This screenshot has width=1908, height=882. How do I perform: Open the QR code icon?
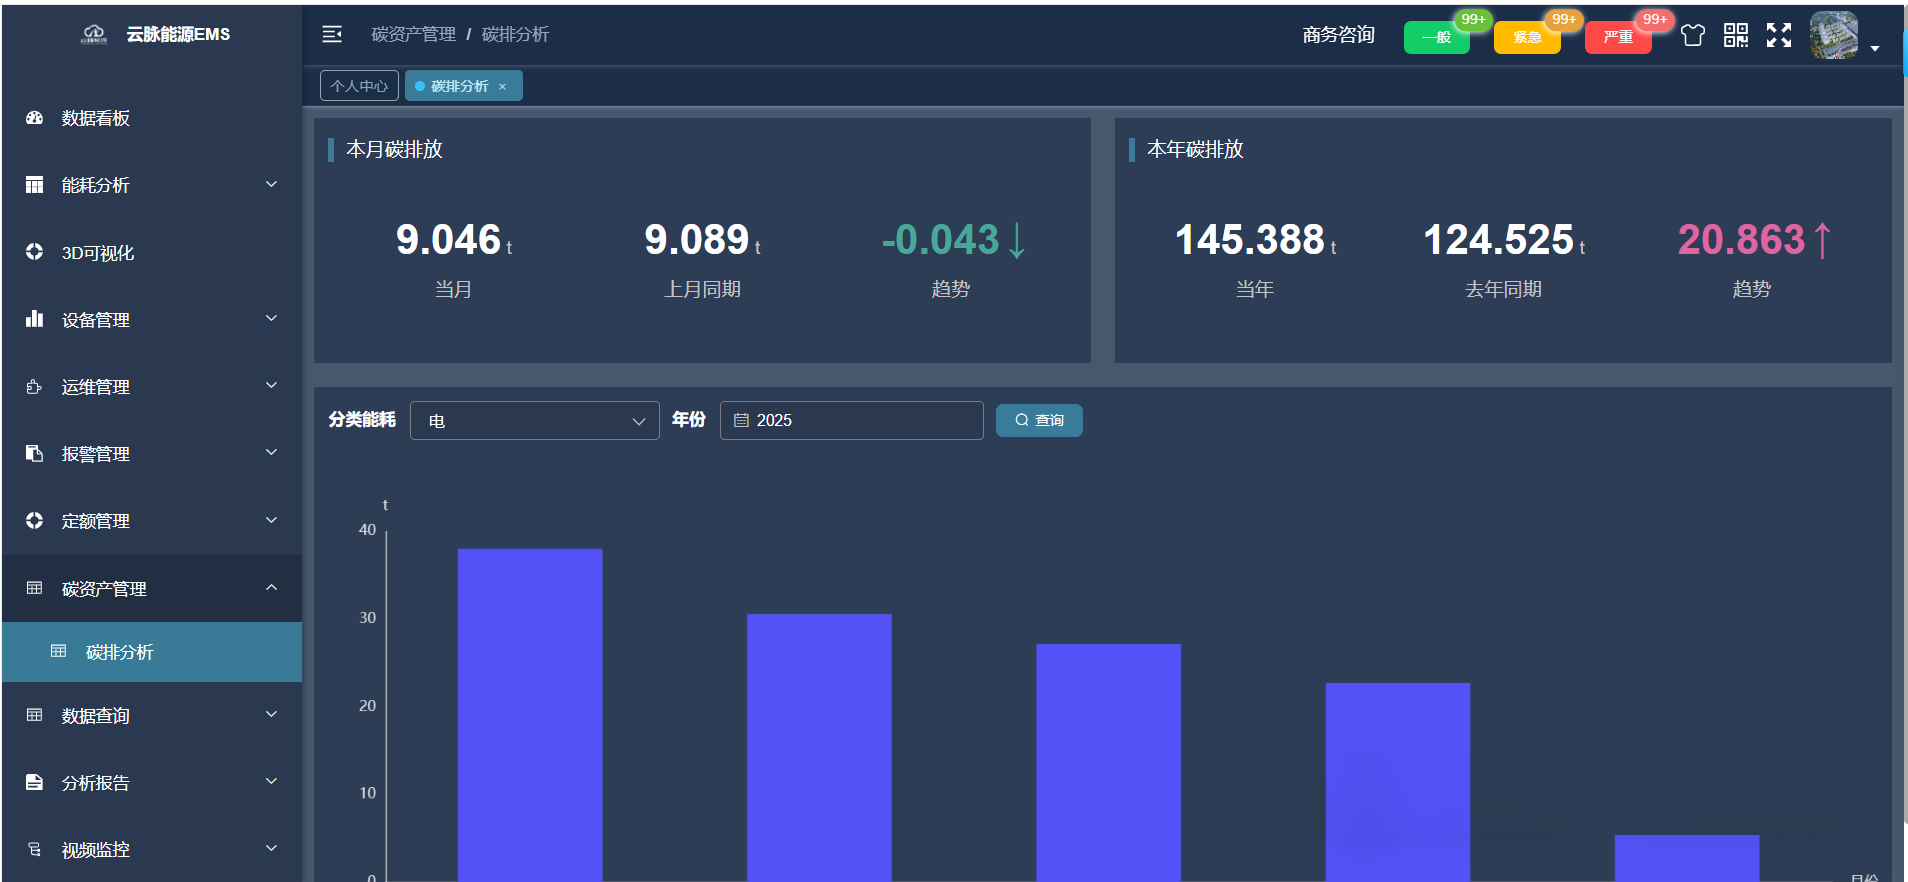pyautogui.click(x=1736, y=36)
